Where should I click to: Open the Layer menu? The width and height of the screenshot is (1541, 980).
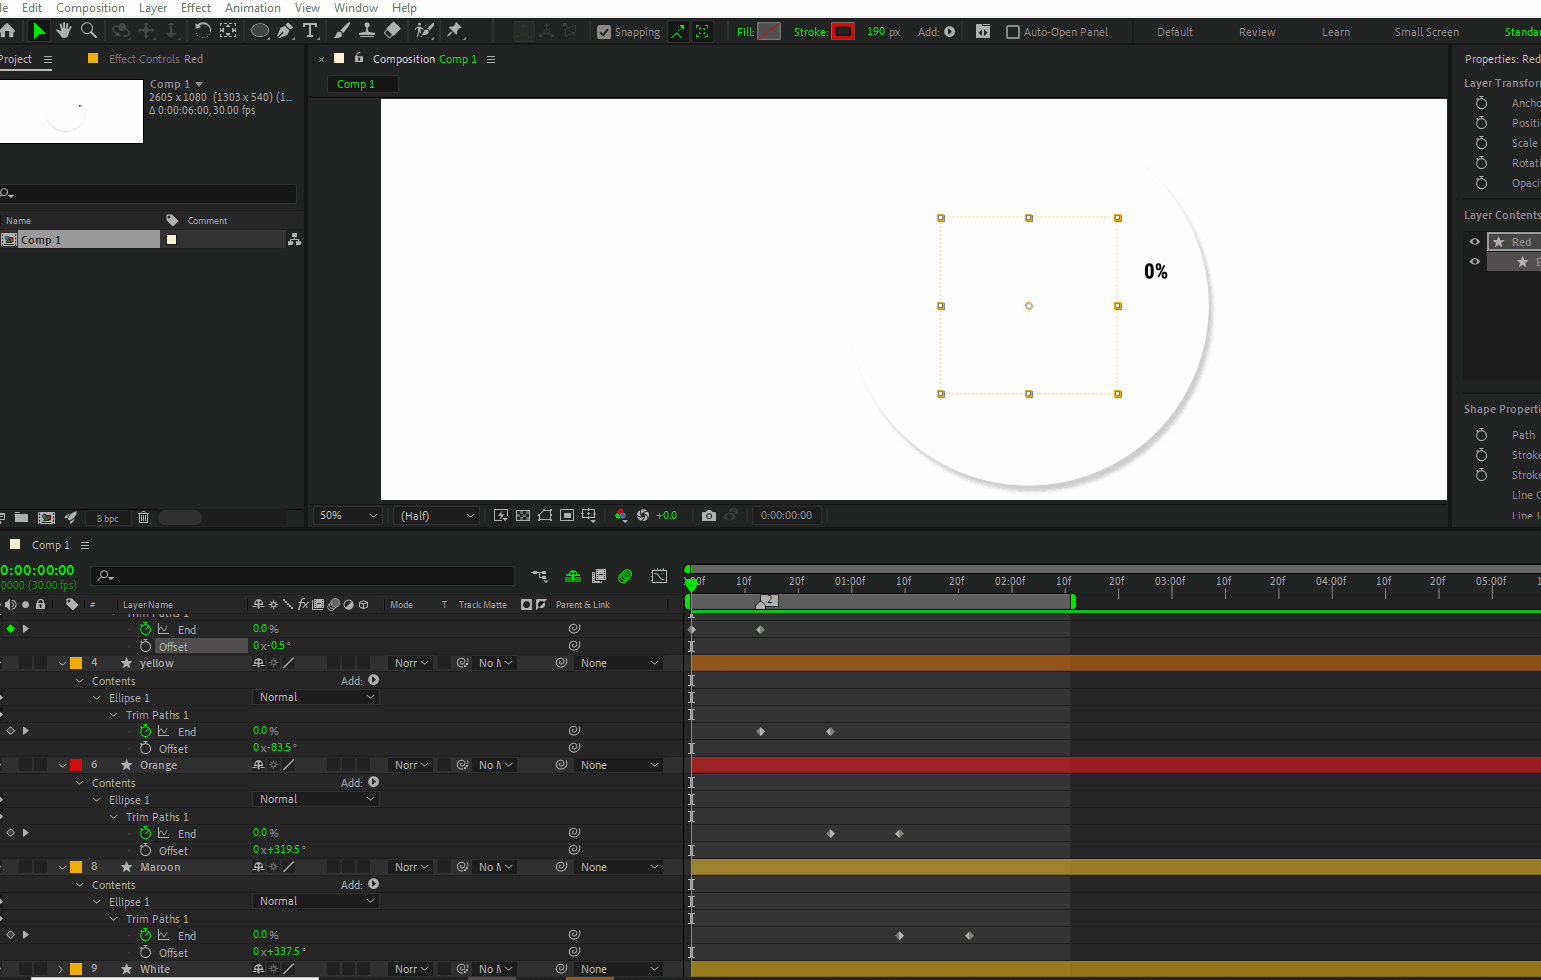153,8
